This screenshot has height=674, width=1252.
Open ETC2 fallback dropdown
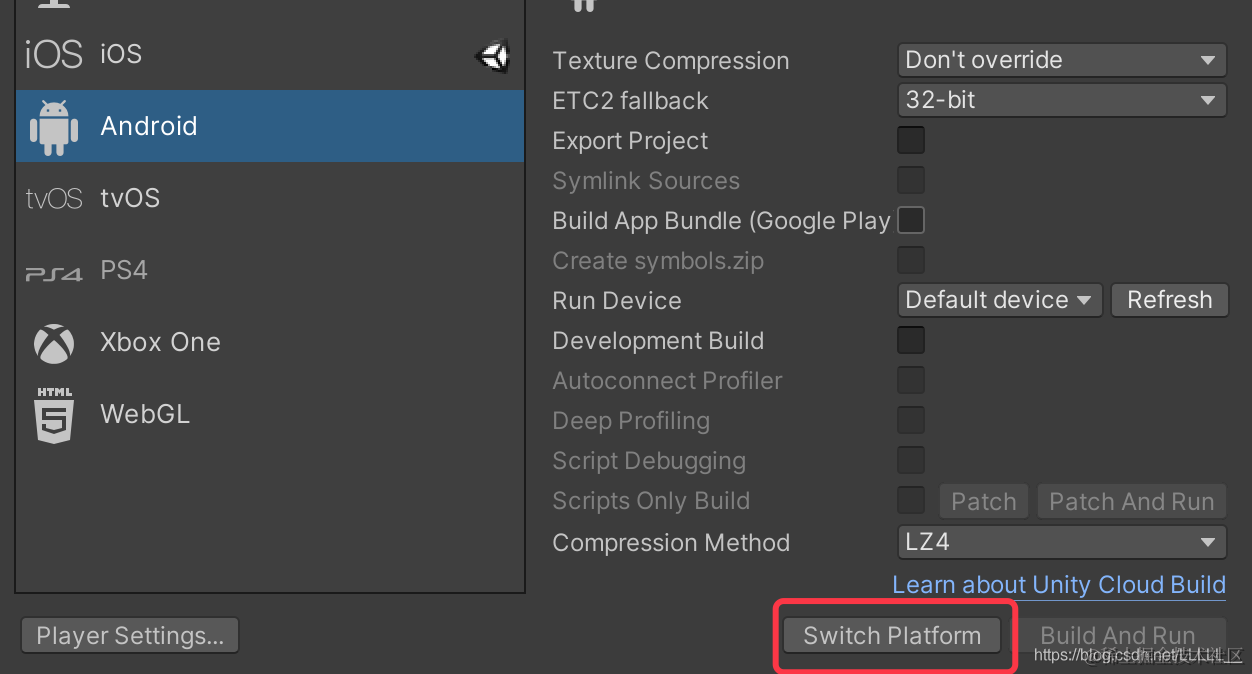pyautogui.click(x=1061, y=100)
